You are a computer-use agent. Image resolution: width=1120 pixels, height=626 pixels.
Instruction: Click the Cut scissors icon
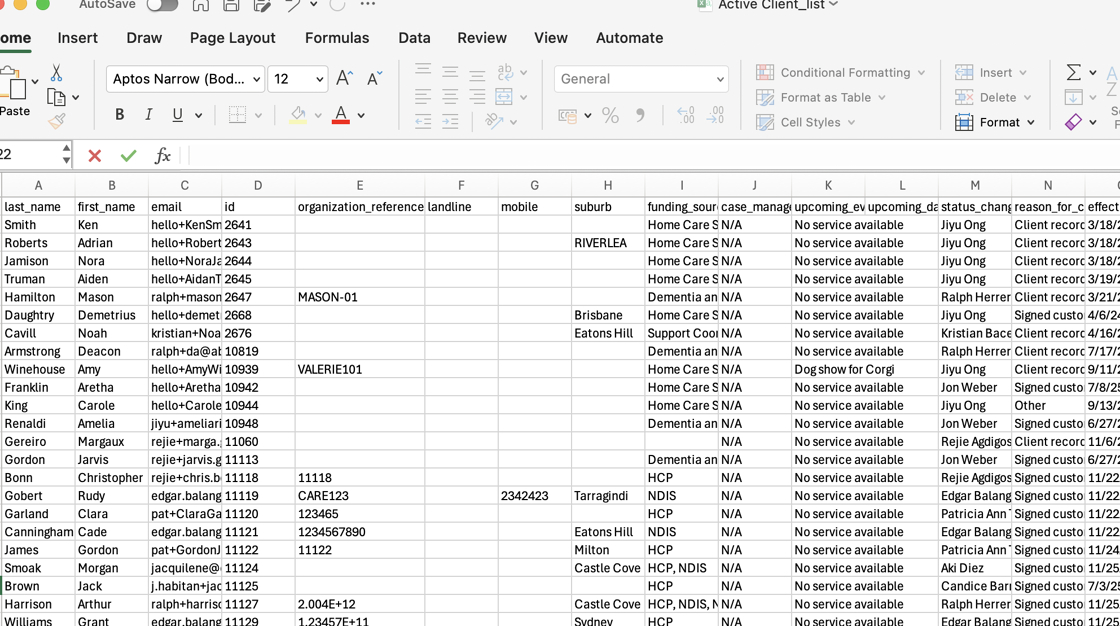(x=56, y=73)
